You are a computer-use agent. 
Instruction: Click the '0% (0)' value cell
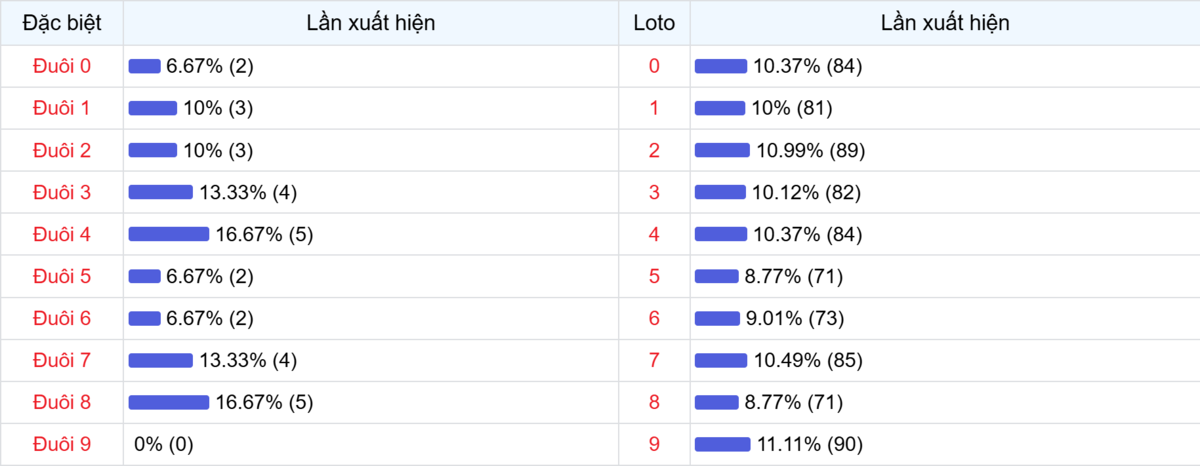pos(164,444)
